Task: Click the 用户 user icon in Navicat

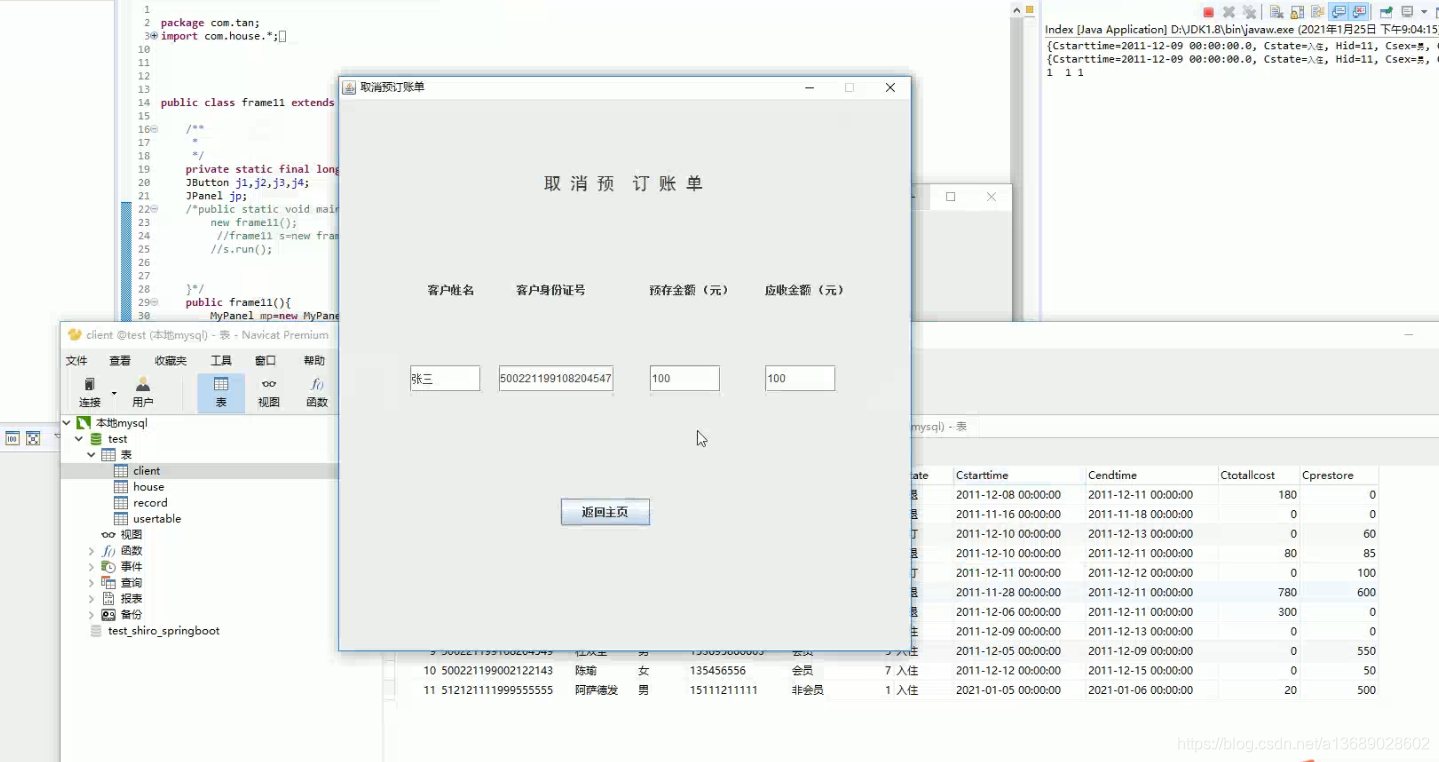Action: (x=143, y=392)
